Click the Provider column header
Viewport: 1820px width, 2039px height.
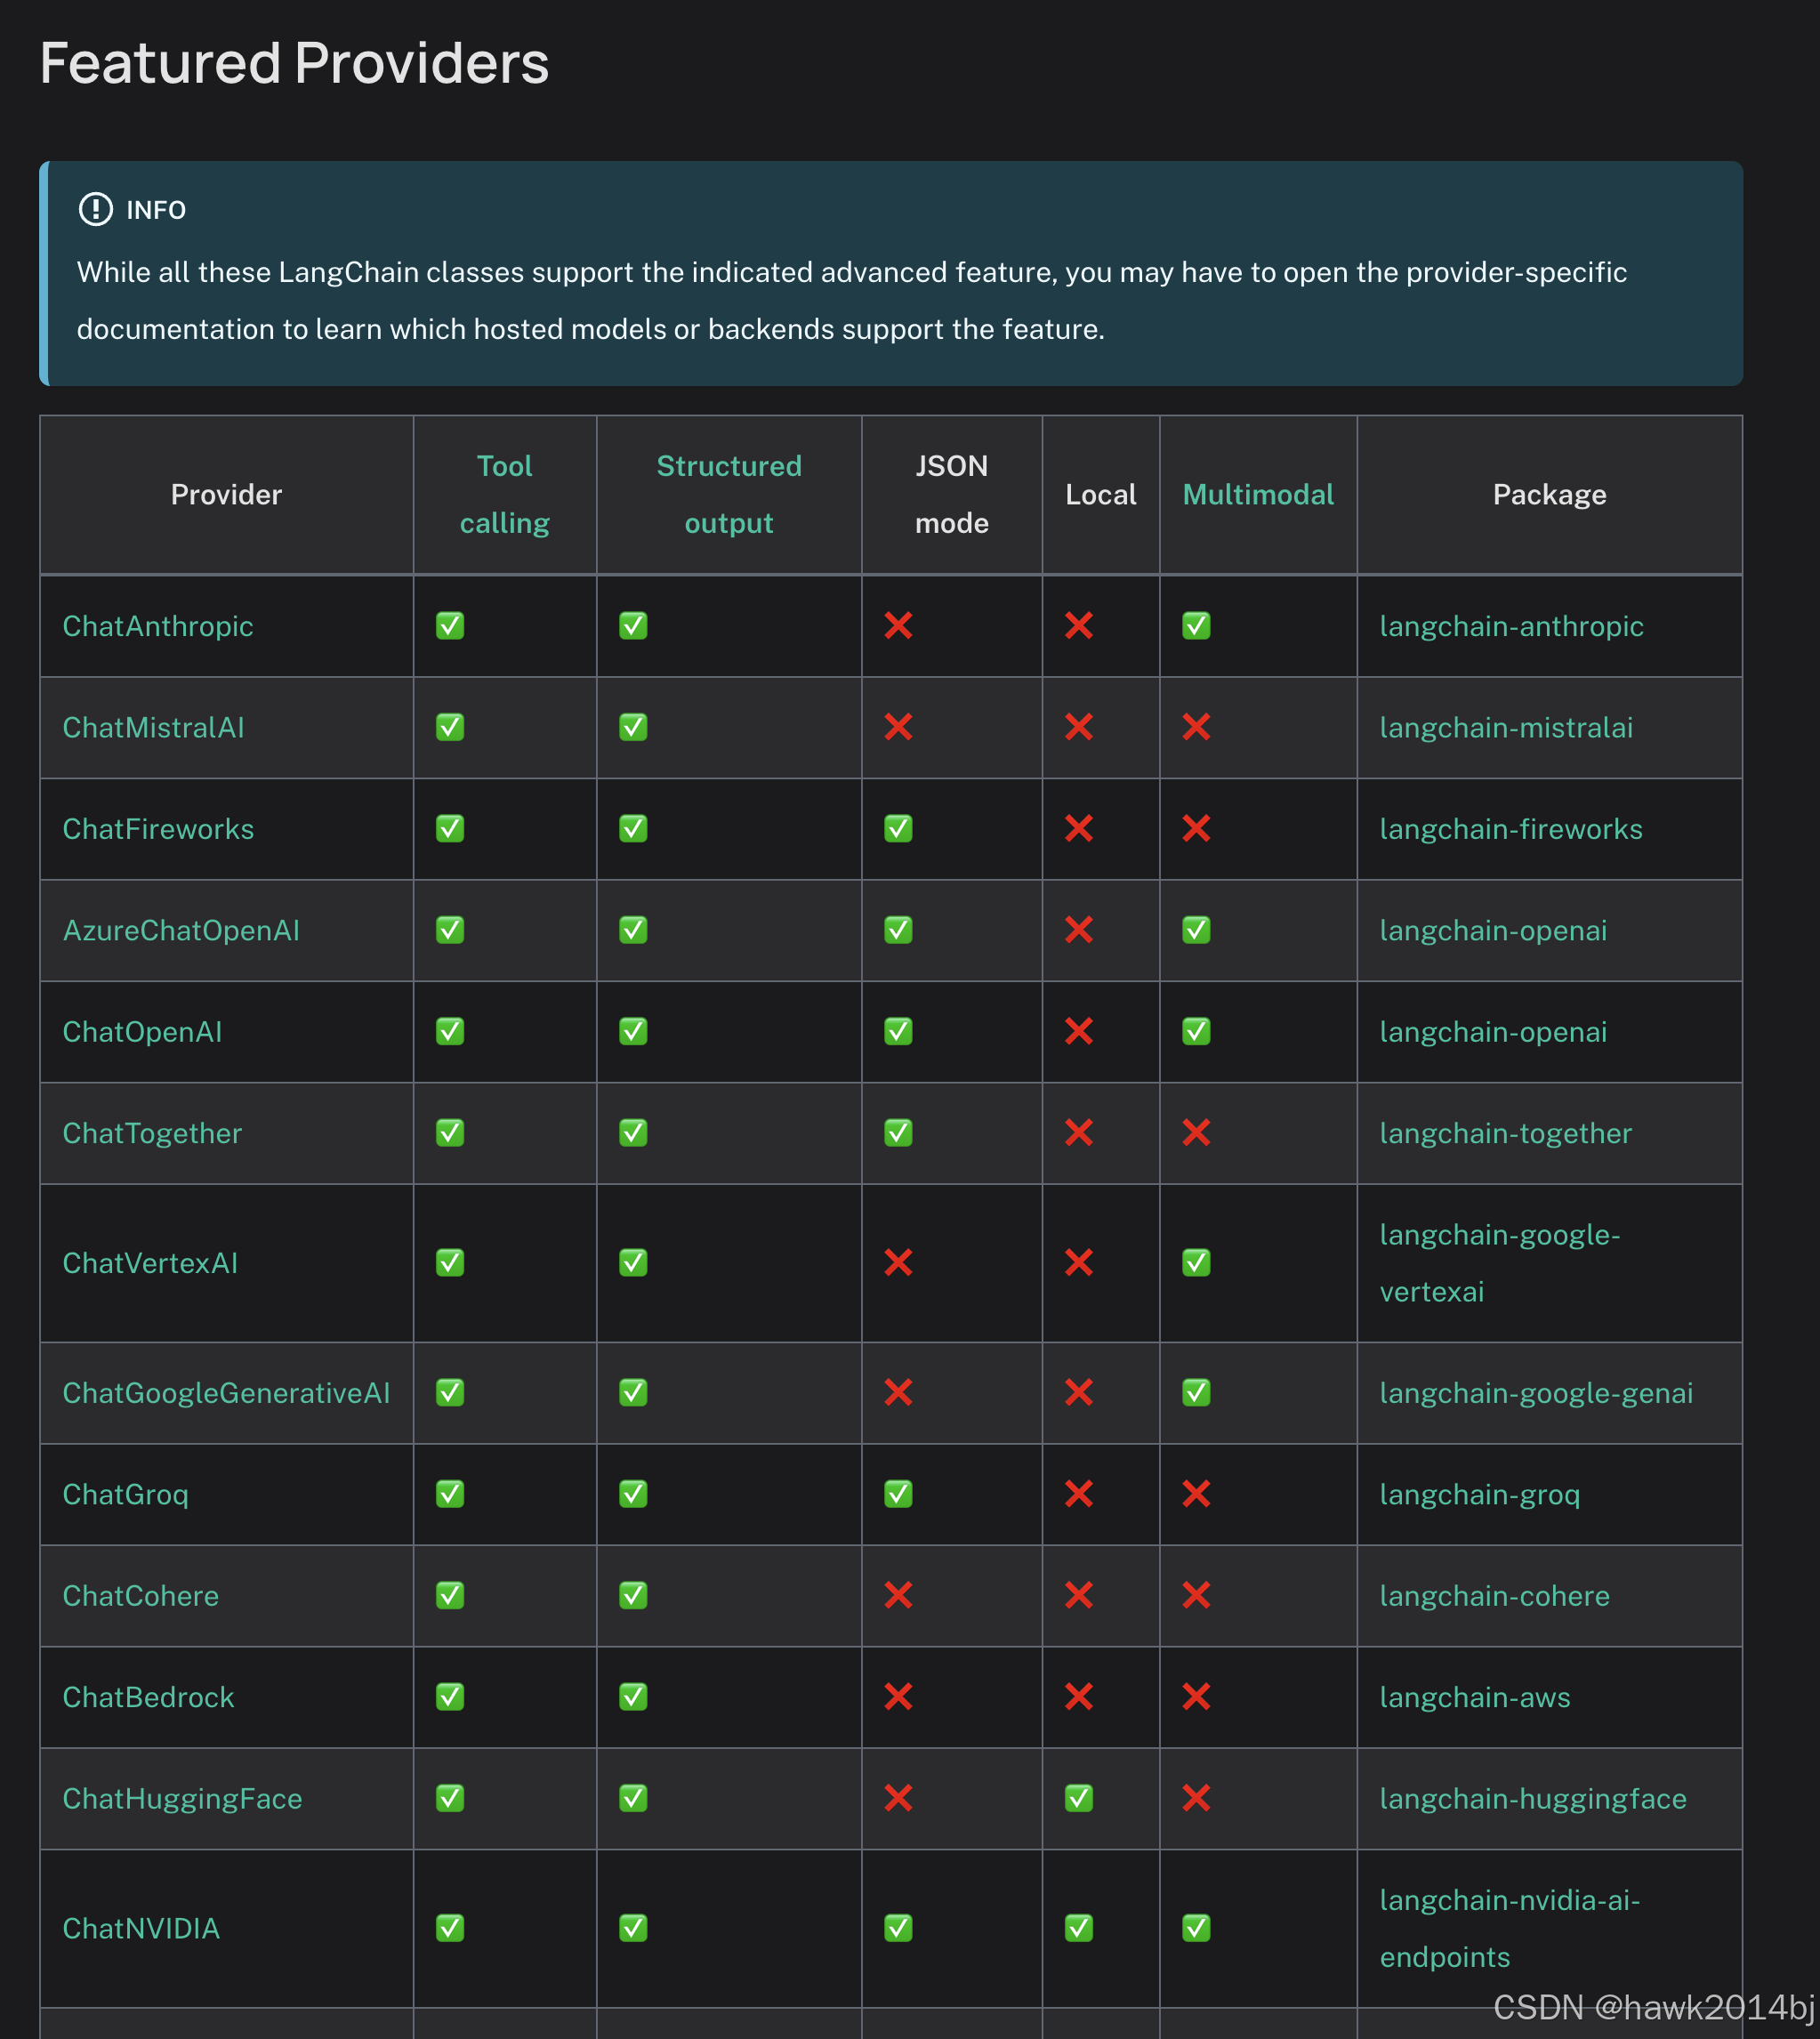click(226, 494)
